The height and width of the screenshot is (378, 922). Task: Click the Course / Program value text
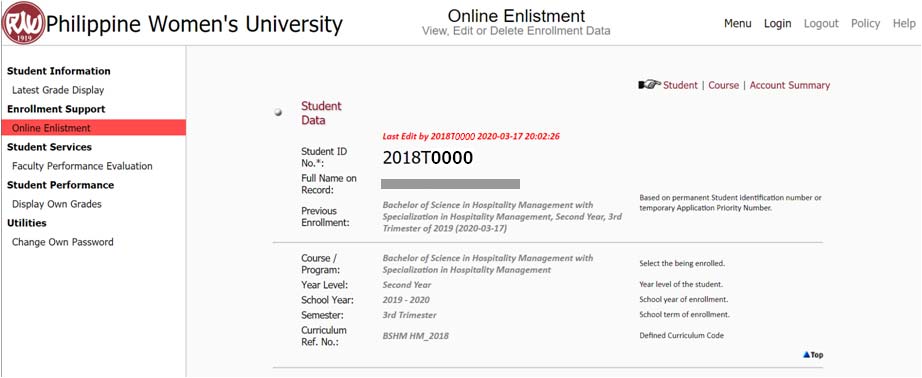(x=488, y=264)
